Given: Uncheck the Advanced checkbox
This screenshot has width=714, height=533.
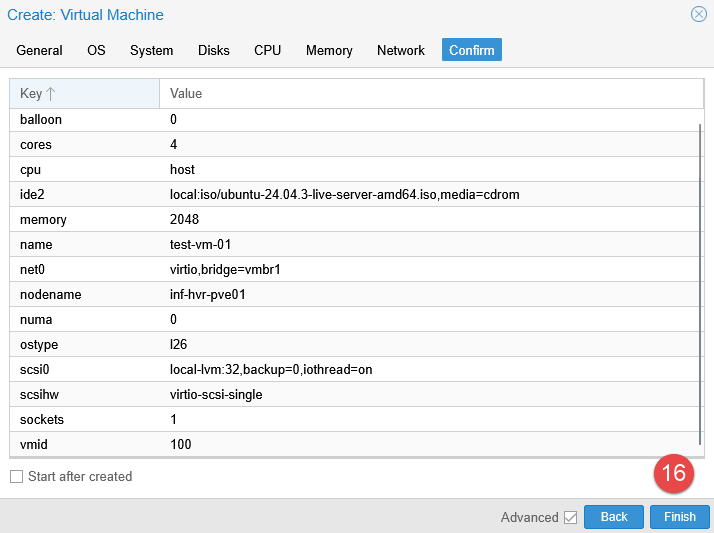Looking at the screenshot, I should pyautogui.click(x=571, y=517).
